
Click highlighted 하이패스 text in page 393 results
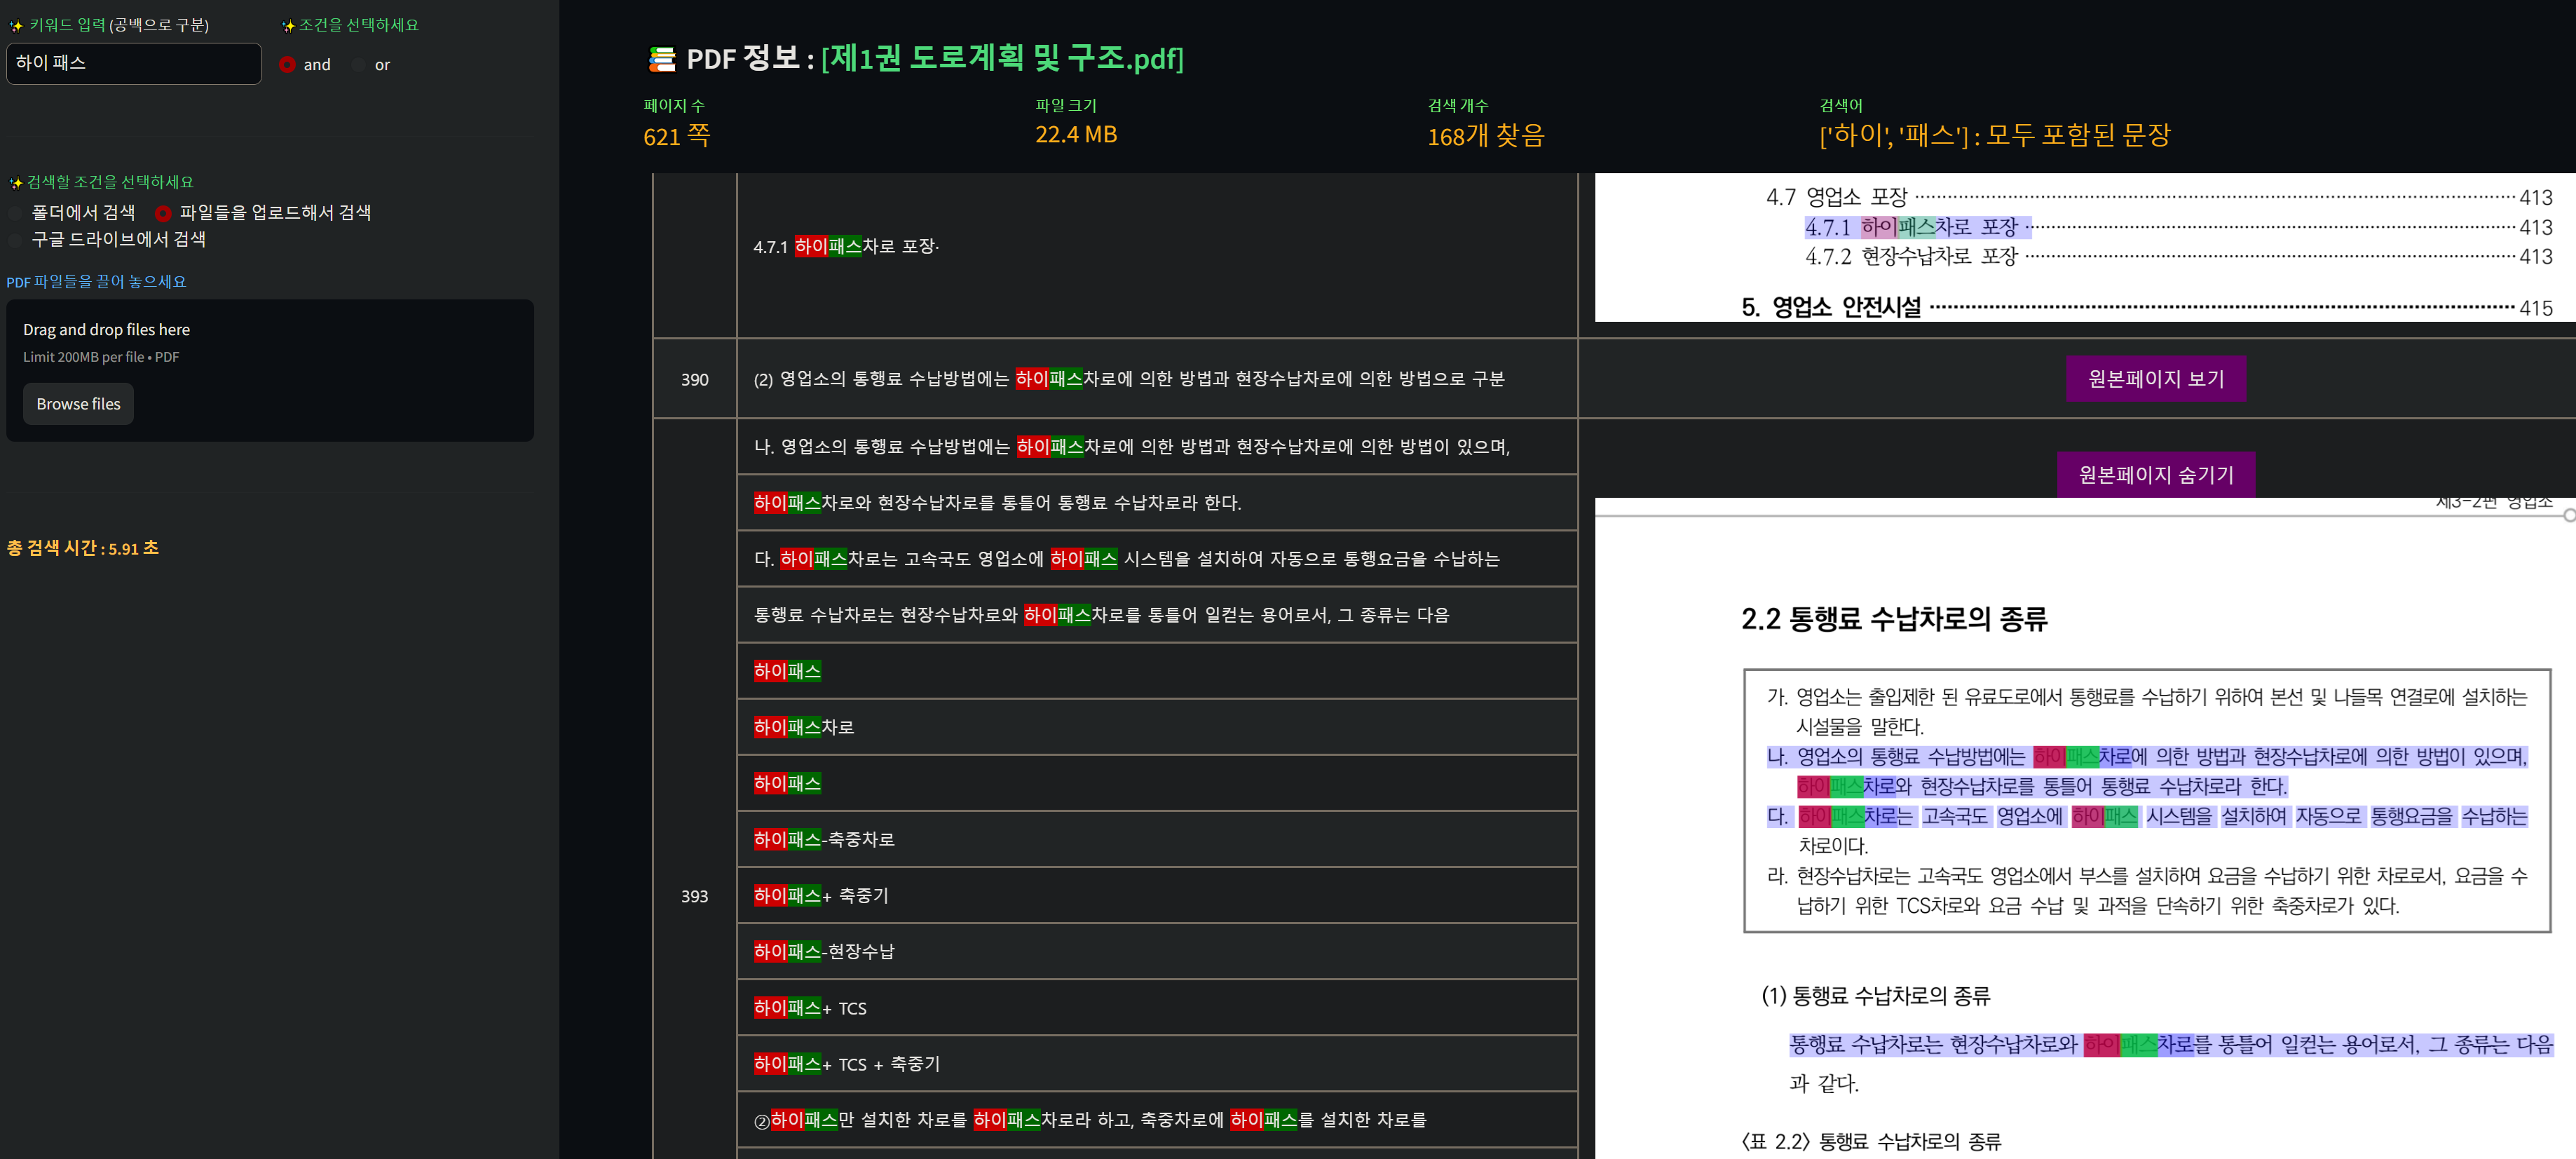pos(786,671)
